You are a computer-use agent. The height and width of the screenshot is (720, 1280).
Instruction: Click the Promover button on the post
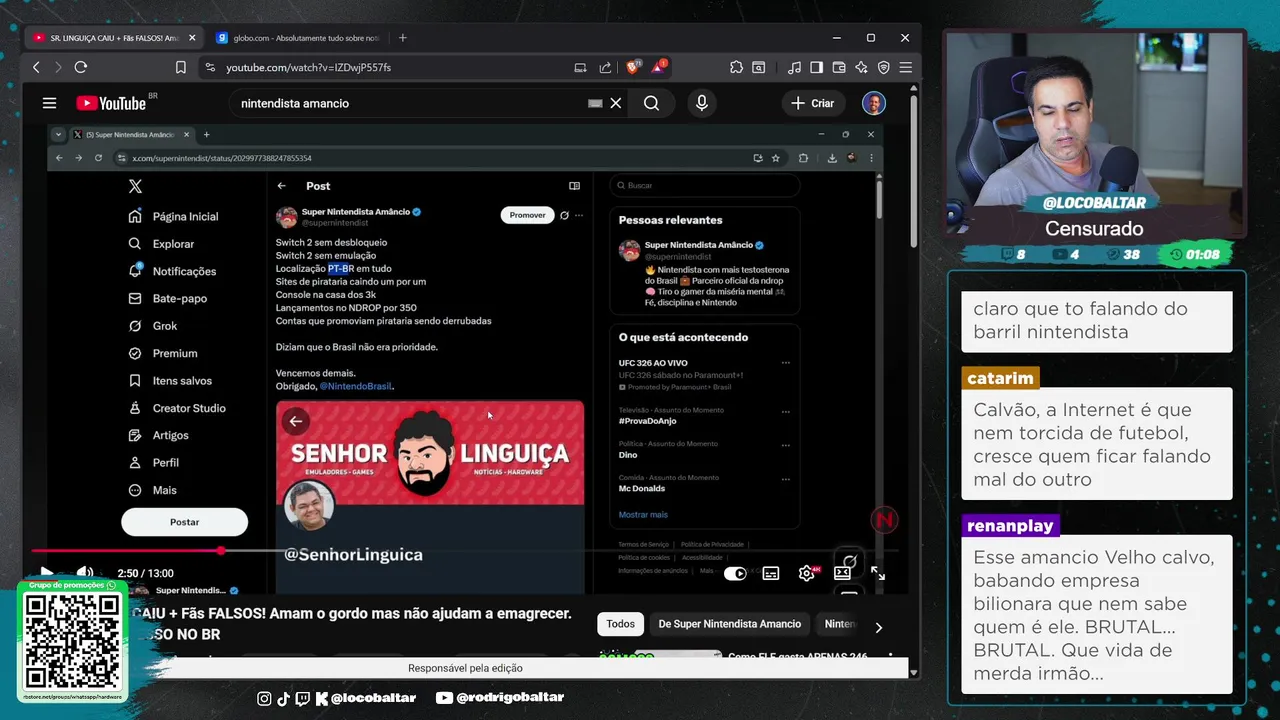pyautogui.click(x=527, y=215)
